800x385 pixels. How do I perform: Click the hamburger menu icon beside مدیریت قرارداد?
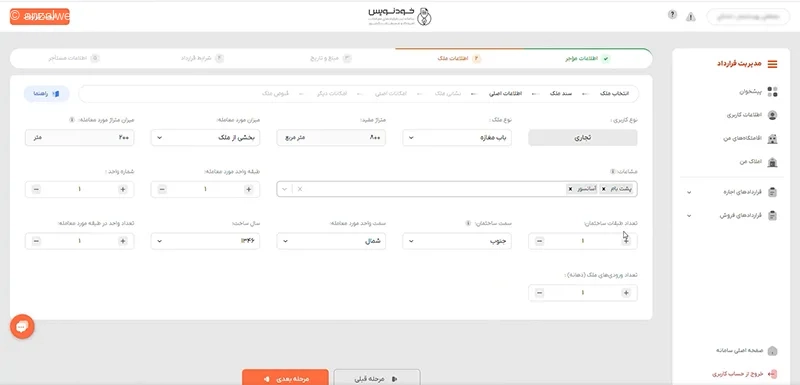point(772,64)
